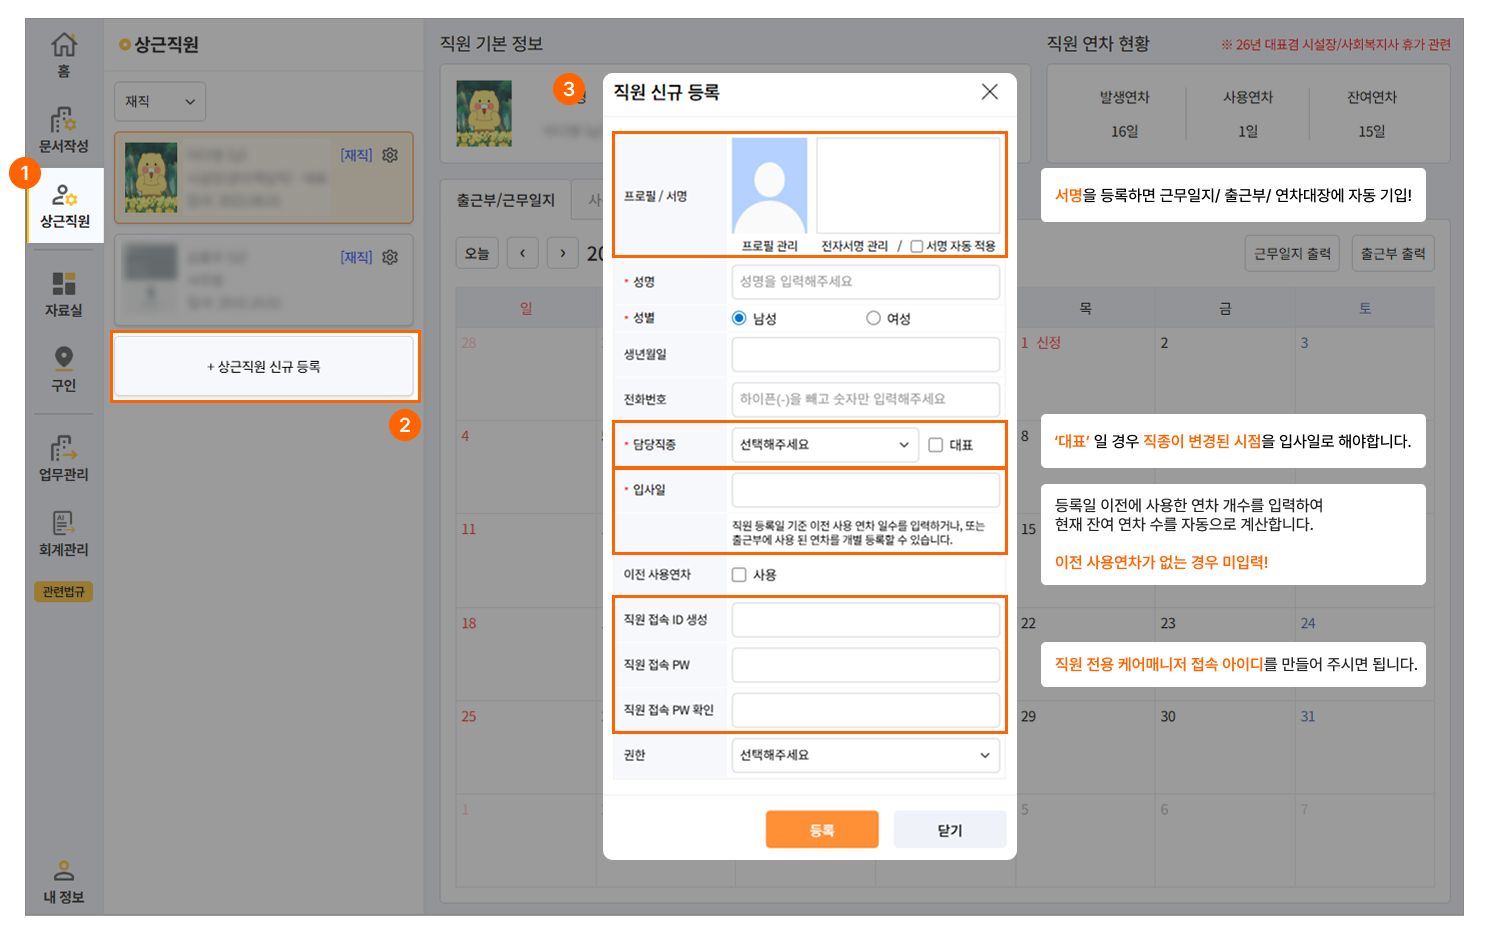The width and height of the screenshot is (1489, 934).
Task: Expand the 담당직종 dropdown
Action: 824,445
